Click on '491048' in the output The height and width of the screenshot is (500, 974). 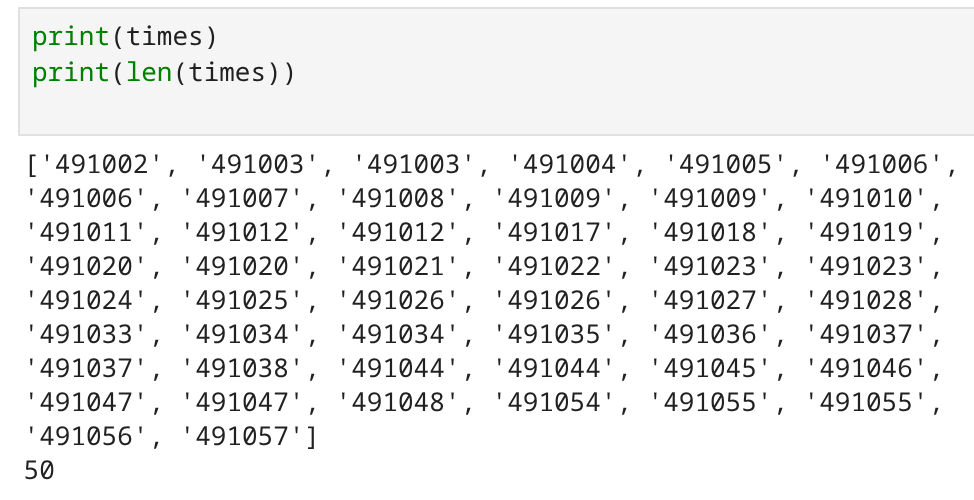coord(400,402)
